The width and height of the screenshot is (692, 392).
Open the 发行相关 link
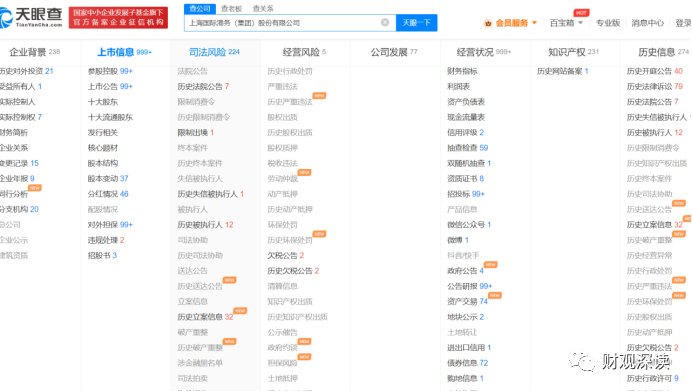tap(102, 132)
